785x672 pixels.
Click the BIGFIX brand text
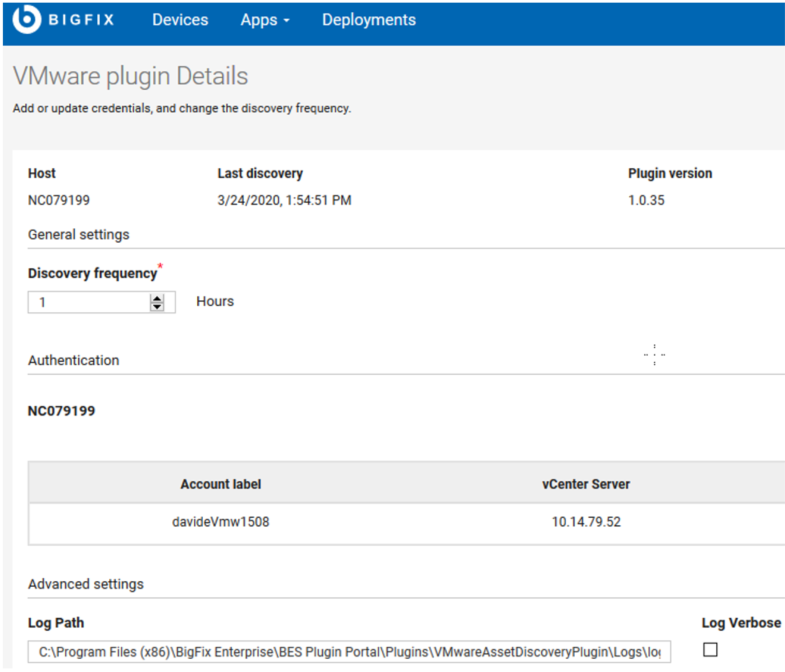[x=82, y=20]
